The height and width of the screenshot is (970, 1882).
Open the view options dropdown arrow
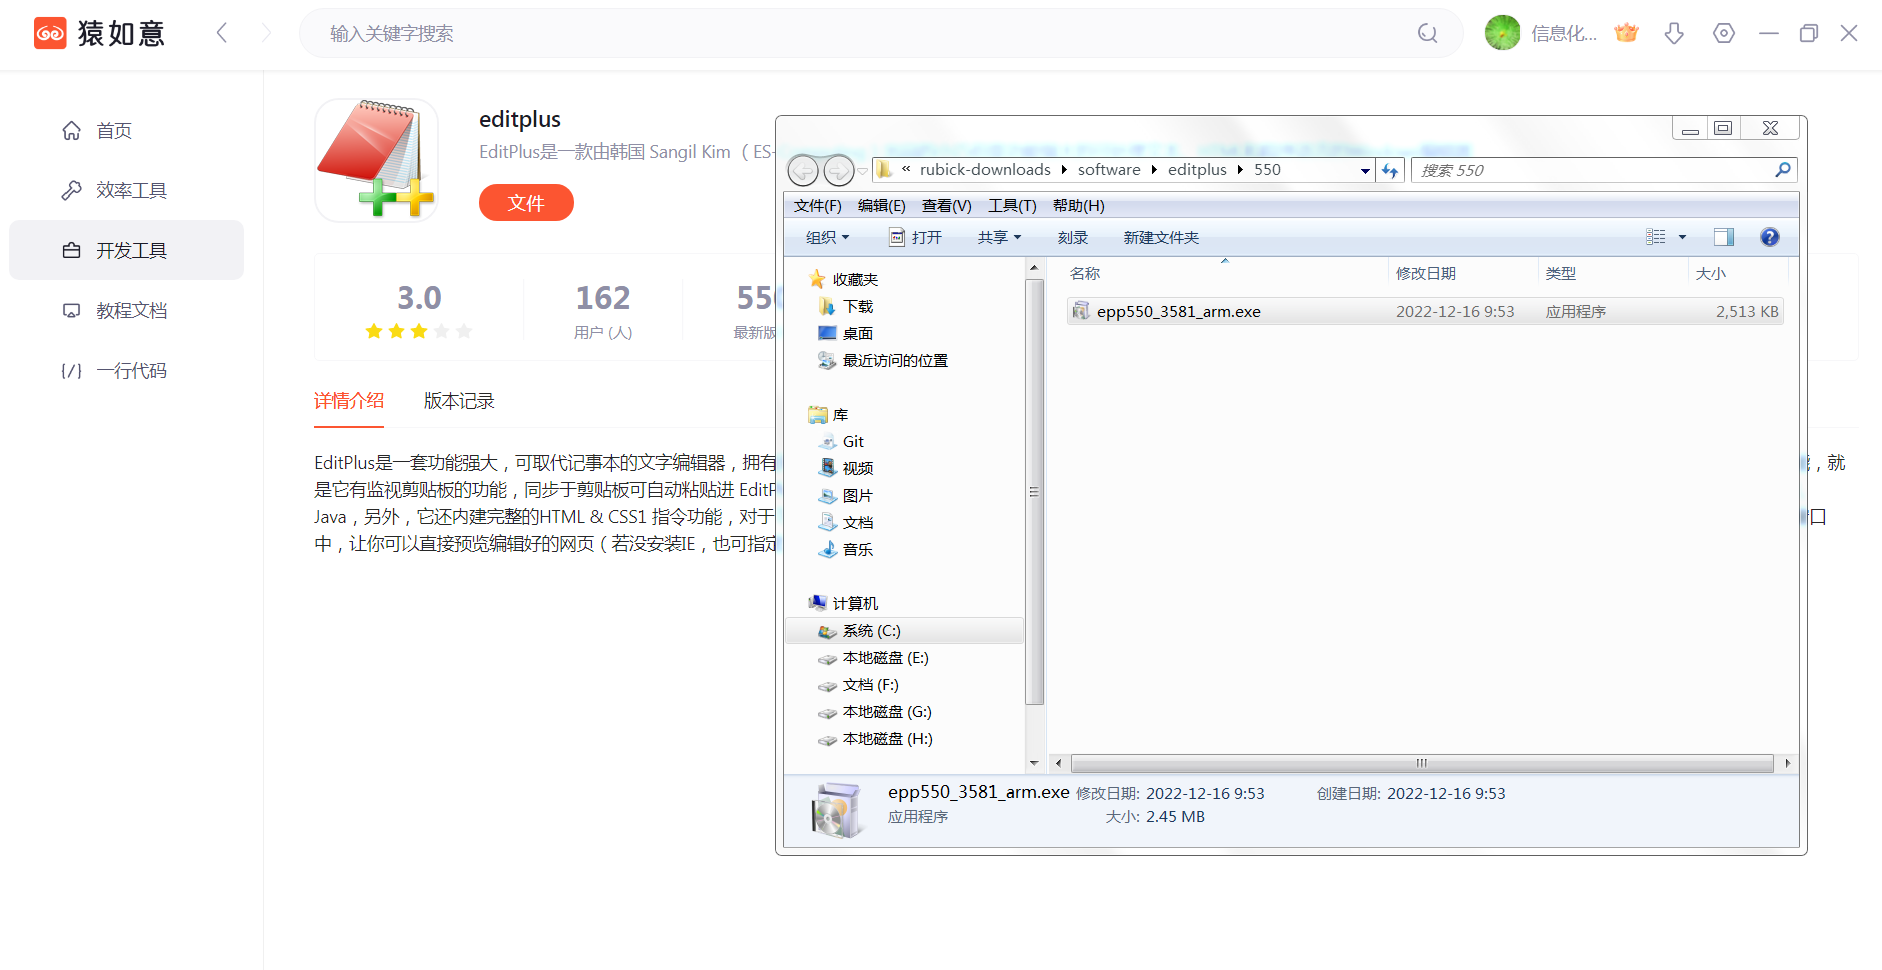coord(1682,237)
